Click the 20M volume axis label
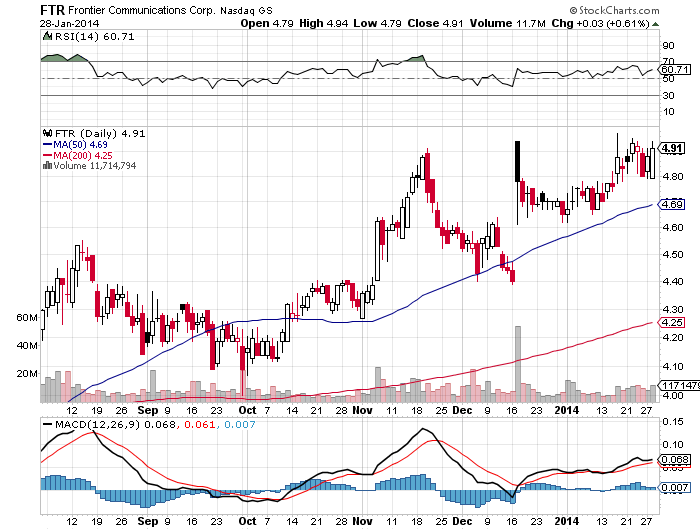700x530 pixels. click(27, 374)
